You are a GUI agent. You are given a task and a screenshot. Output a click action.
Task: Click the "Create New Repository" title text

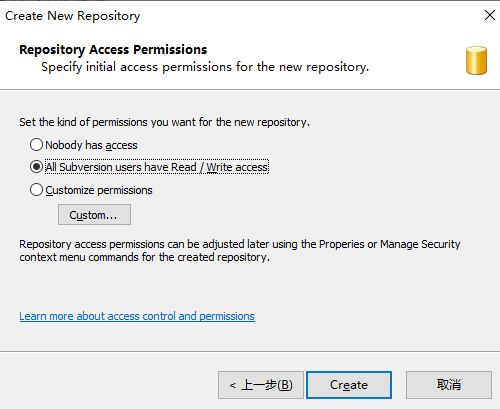(73, 16)
